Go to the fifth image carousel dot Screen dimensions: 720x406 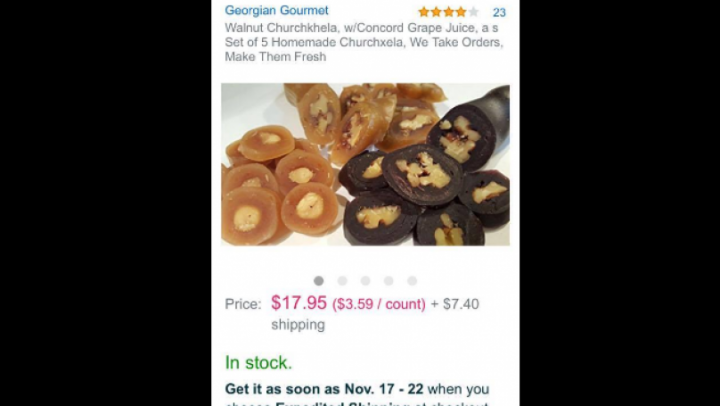coord(411,281)
